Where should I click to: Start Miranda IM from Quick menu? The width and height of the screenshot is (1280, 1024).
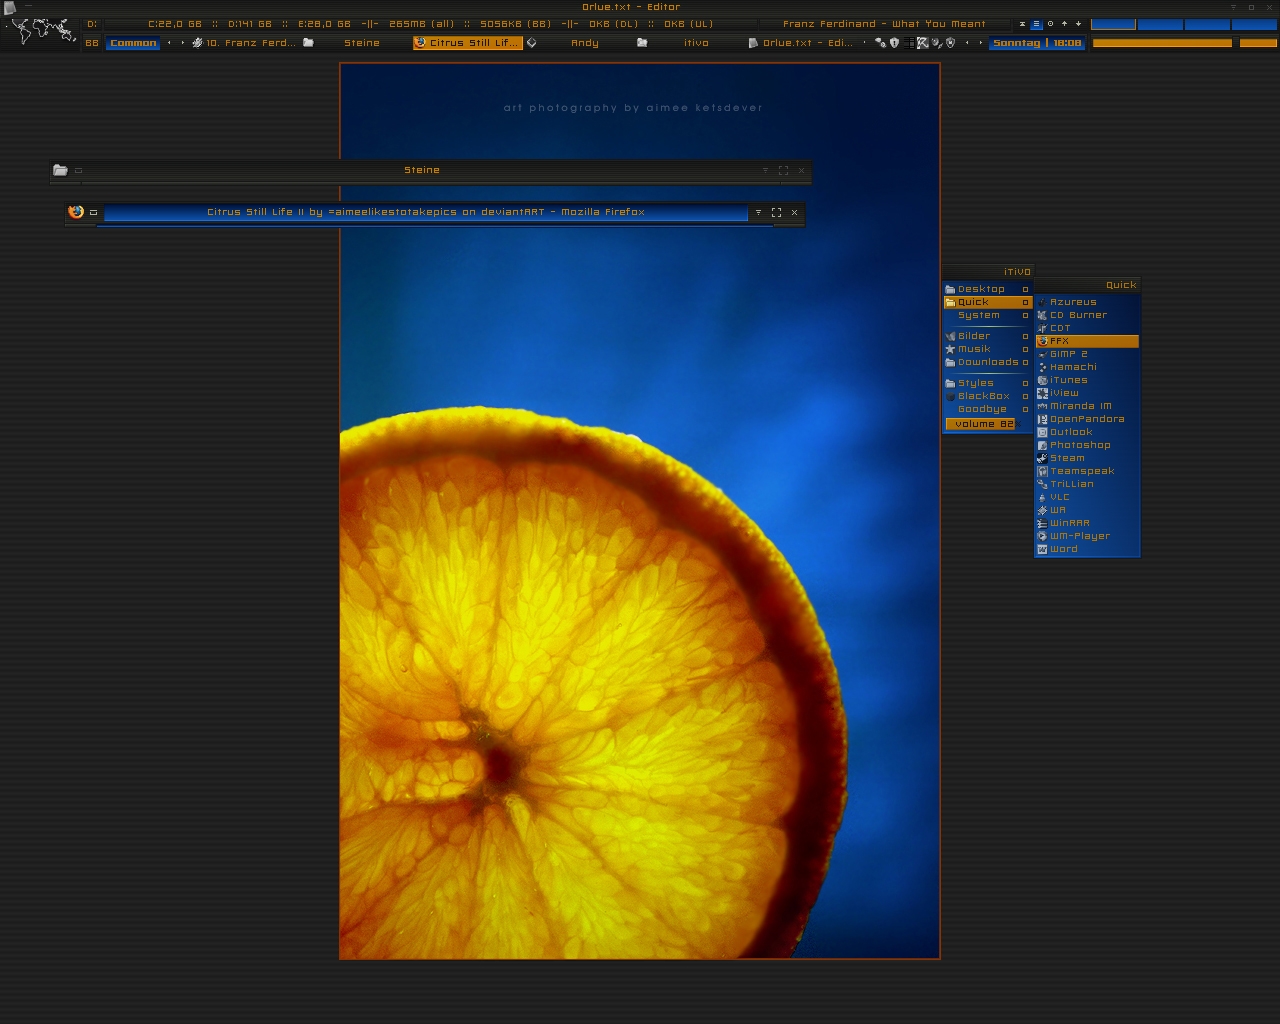coord(1087,406)
